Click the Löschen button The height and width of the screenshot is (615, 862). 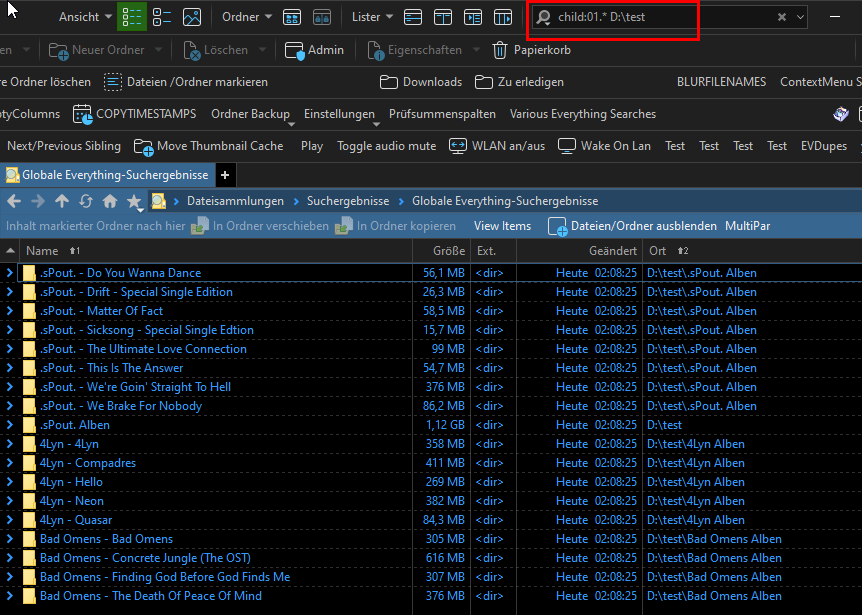[216, 50]
